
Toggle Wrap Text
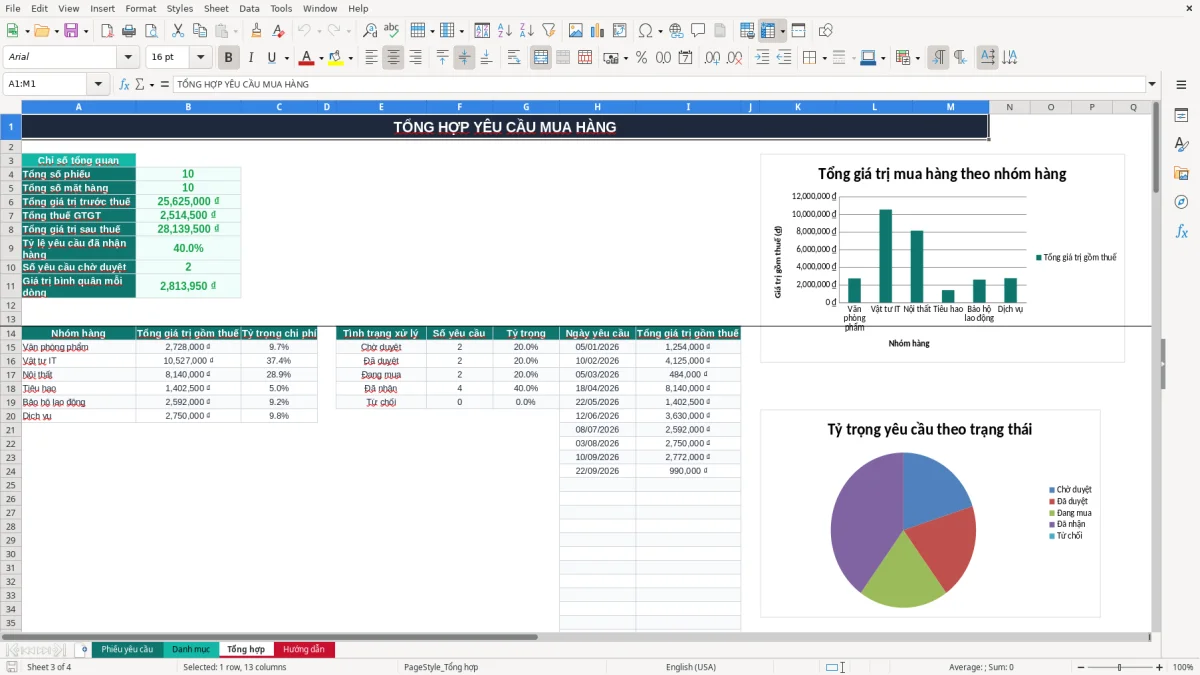click(514, 58)
